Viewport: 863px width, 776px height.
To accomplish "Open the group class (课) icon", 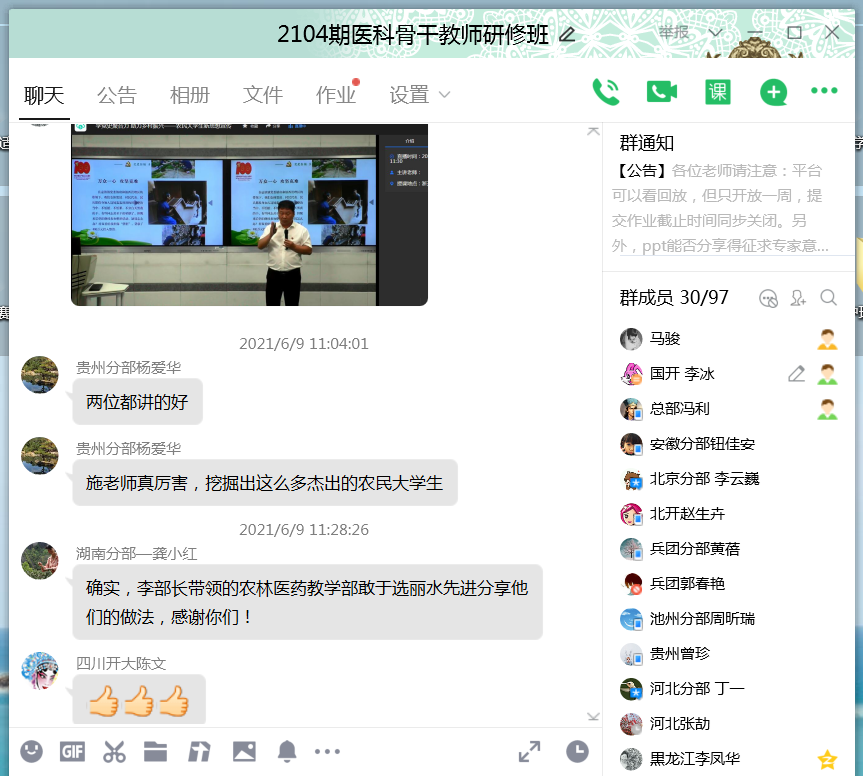I will pos(717,92).
